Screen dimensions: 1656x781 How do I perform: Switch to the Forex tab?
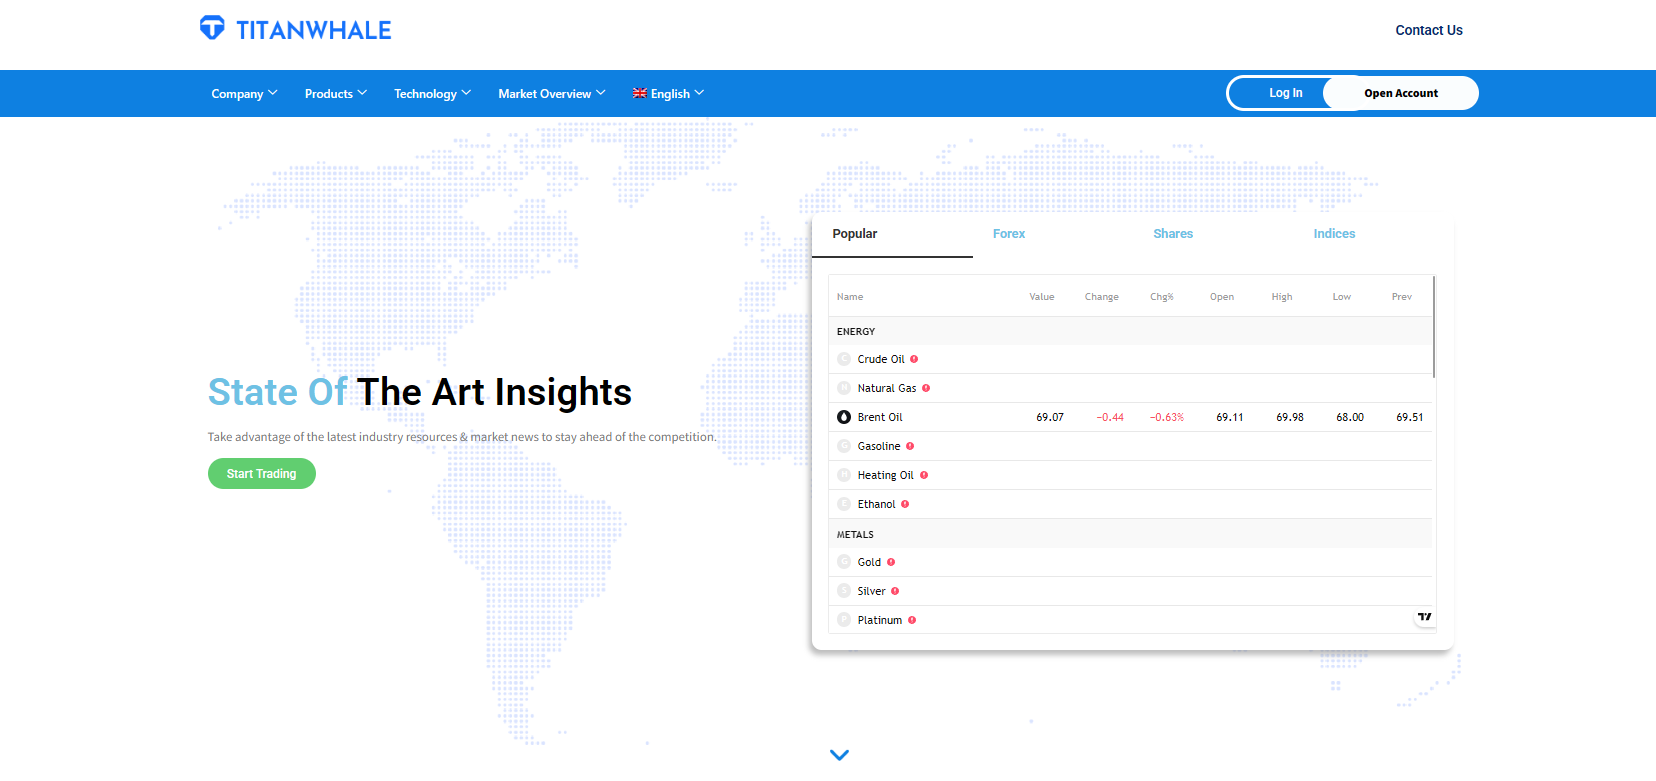[1008, 234]
